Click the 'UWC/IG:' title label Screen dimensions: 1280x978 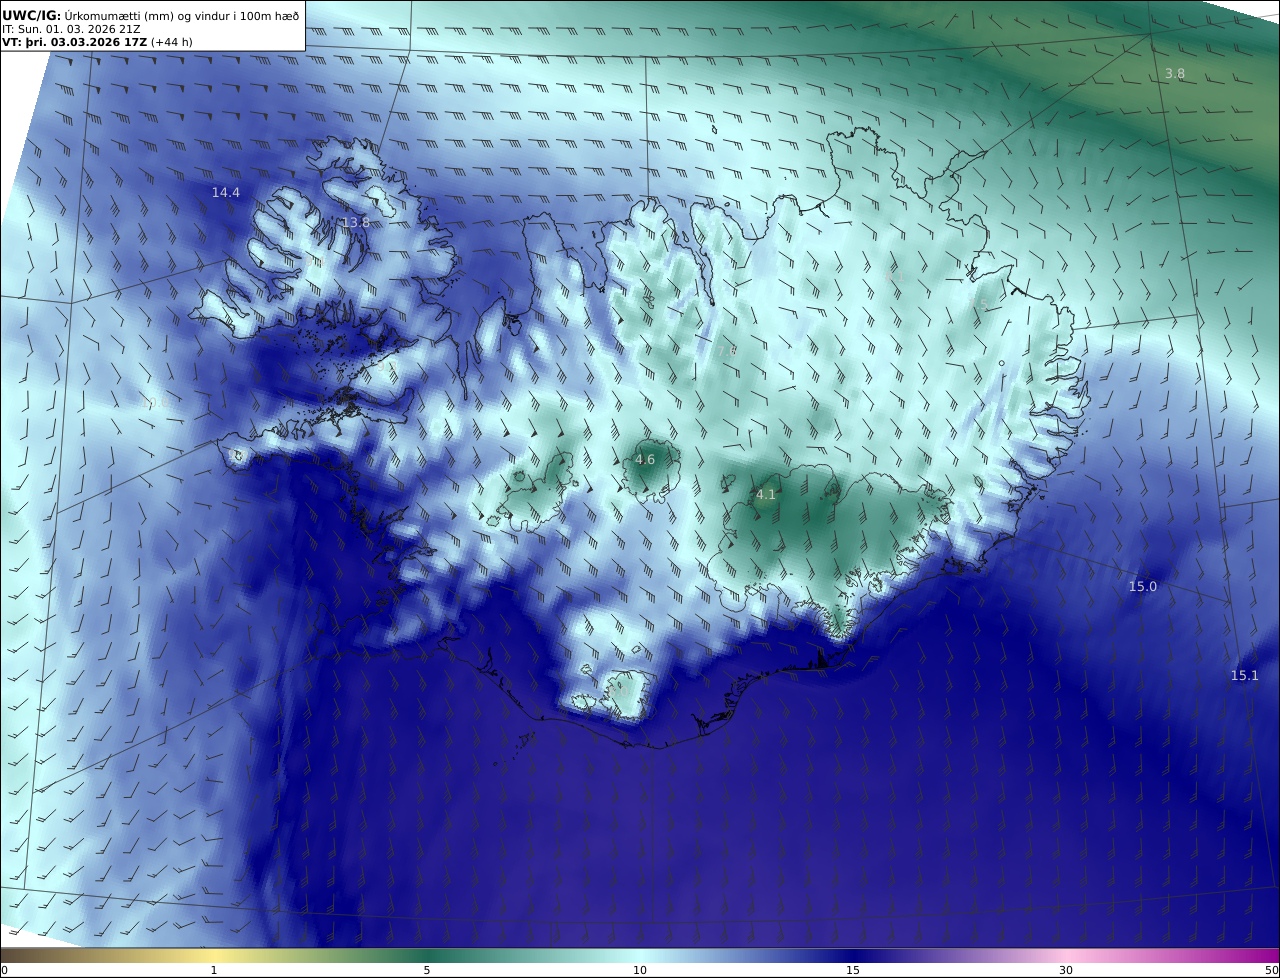coord(32,15)
